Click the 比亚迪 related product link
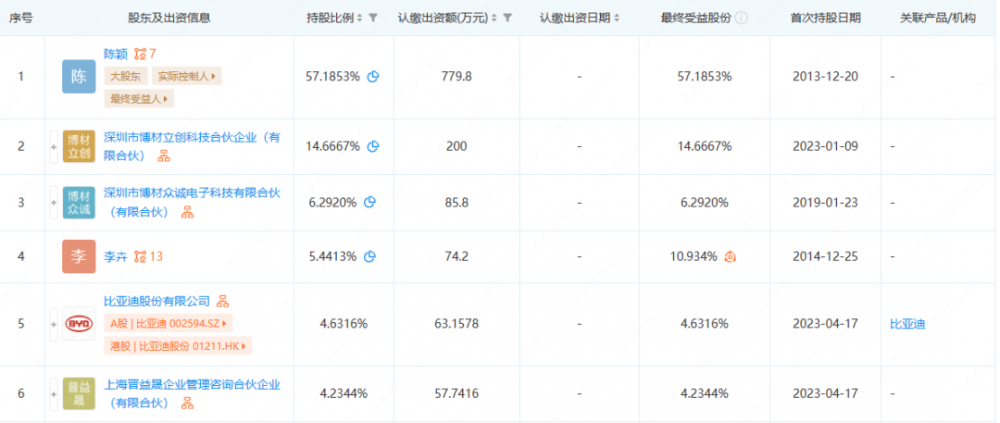Image resolution: width=1000 pixels, height=423 pixels. 907,324
